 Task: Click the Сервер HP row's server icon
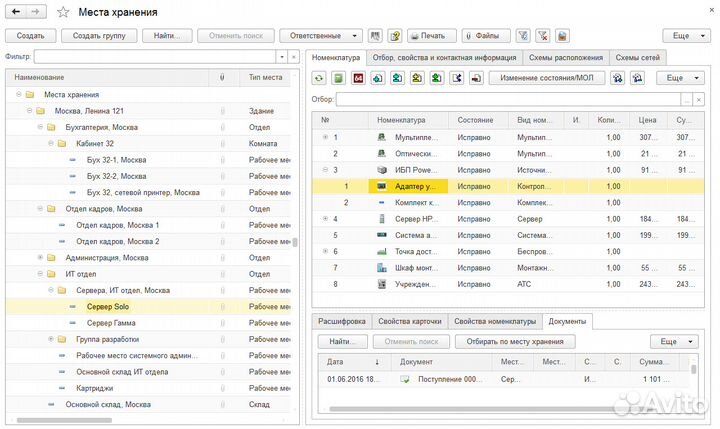click(382, 219)
